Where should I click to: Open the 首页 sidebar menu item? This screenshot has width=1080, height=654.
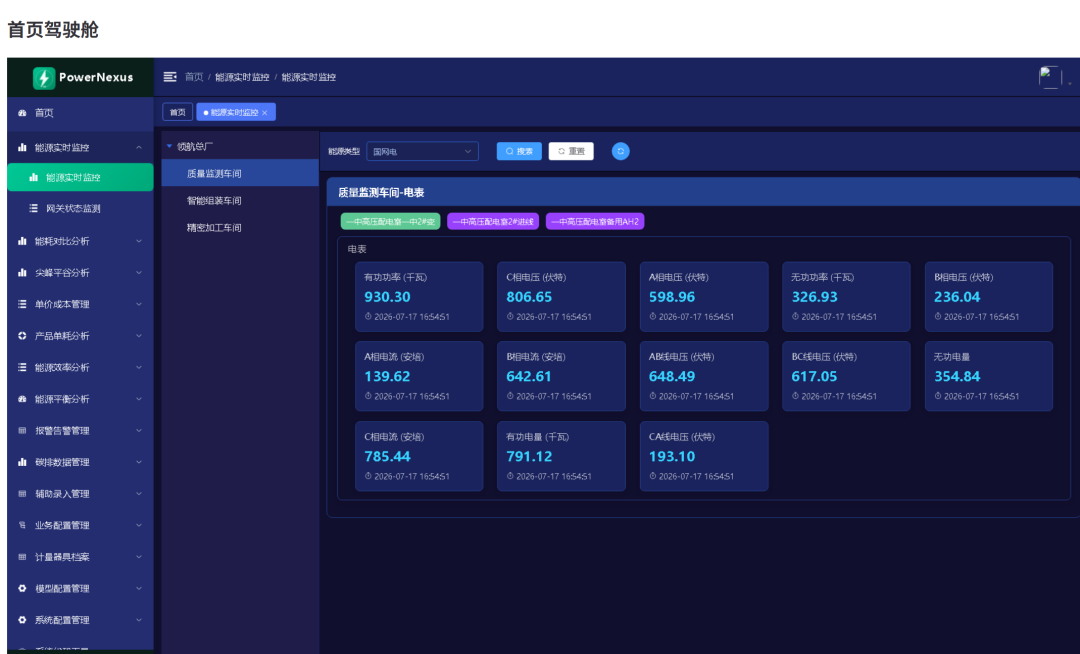(x=81, y=113)
